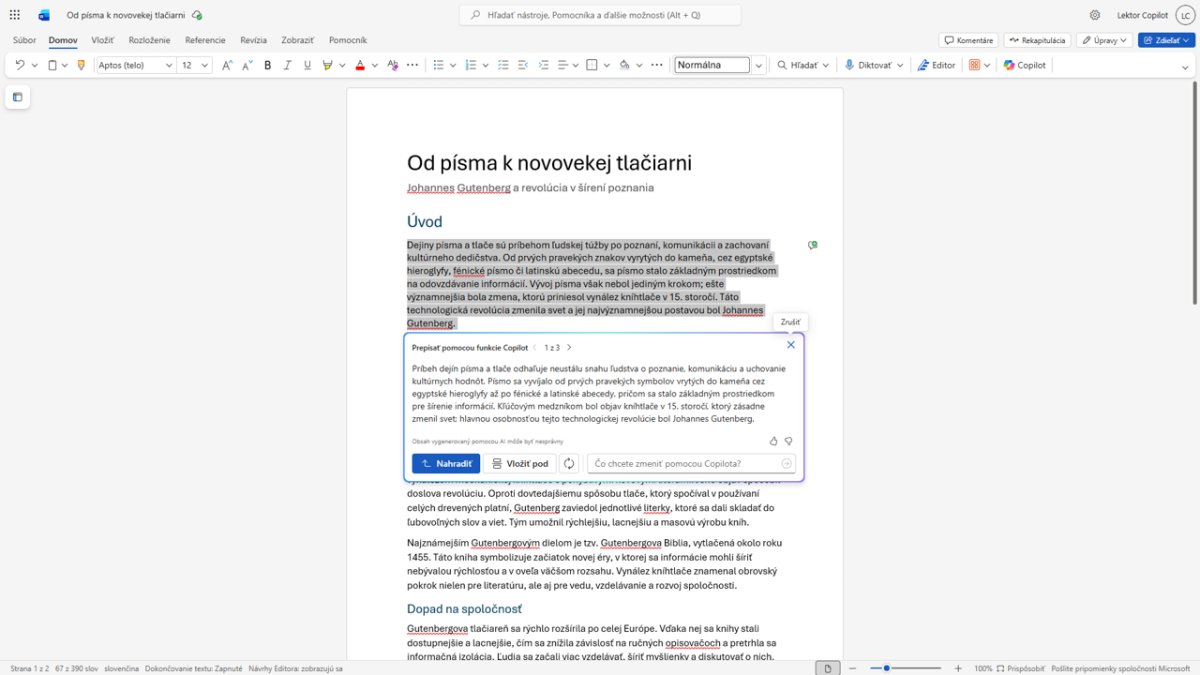Click the Bold formatting icon
This screenshot has height=675, width=1200.
267,65
